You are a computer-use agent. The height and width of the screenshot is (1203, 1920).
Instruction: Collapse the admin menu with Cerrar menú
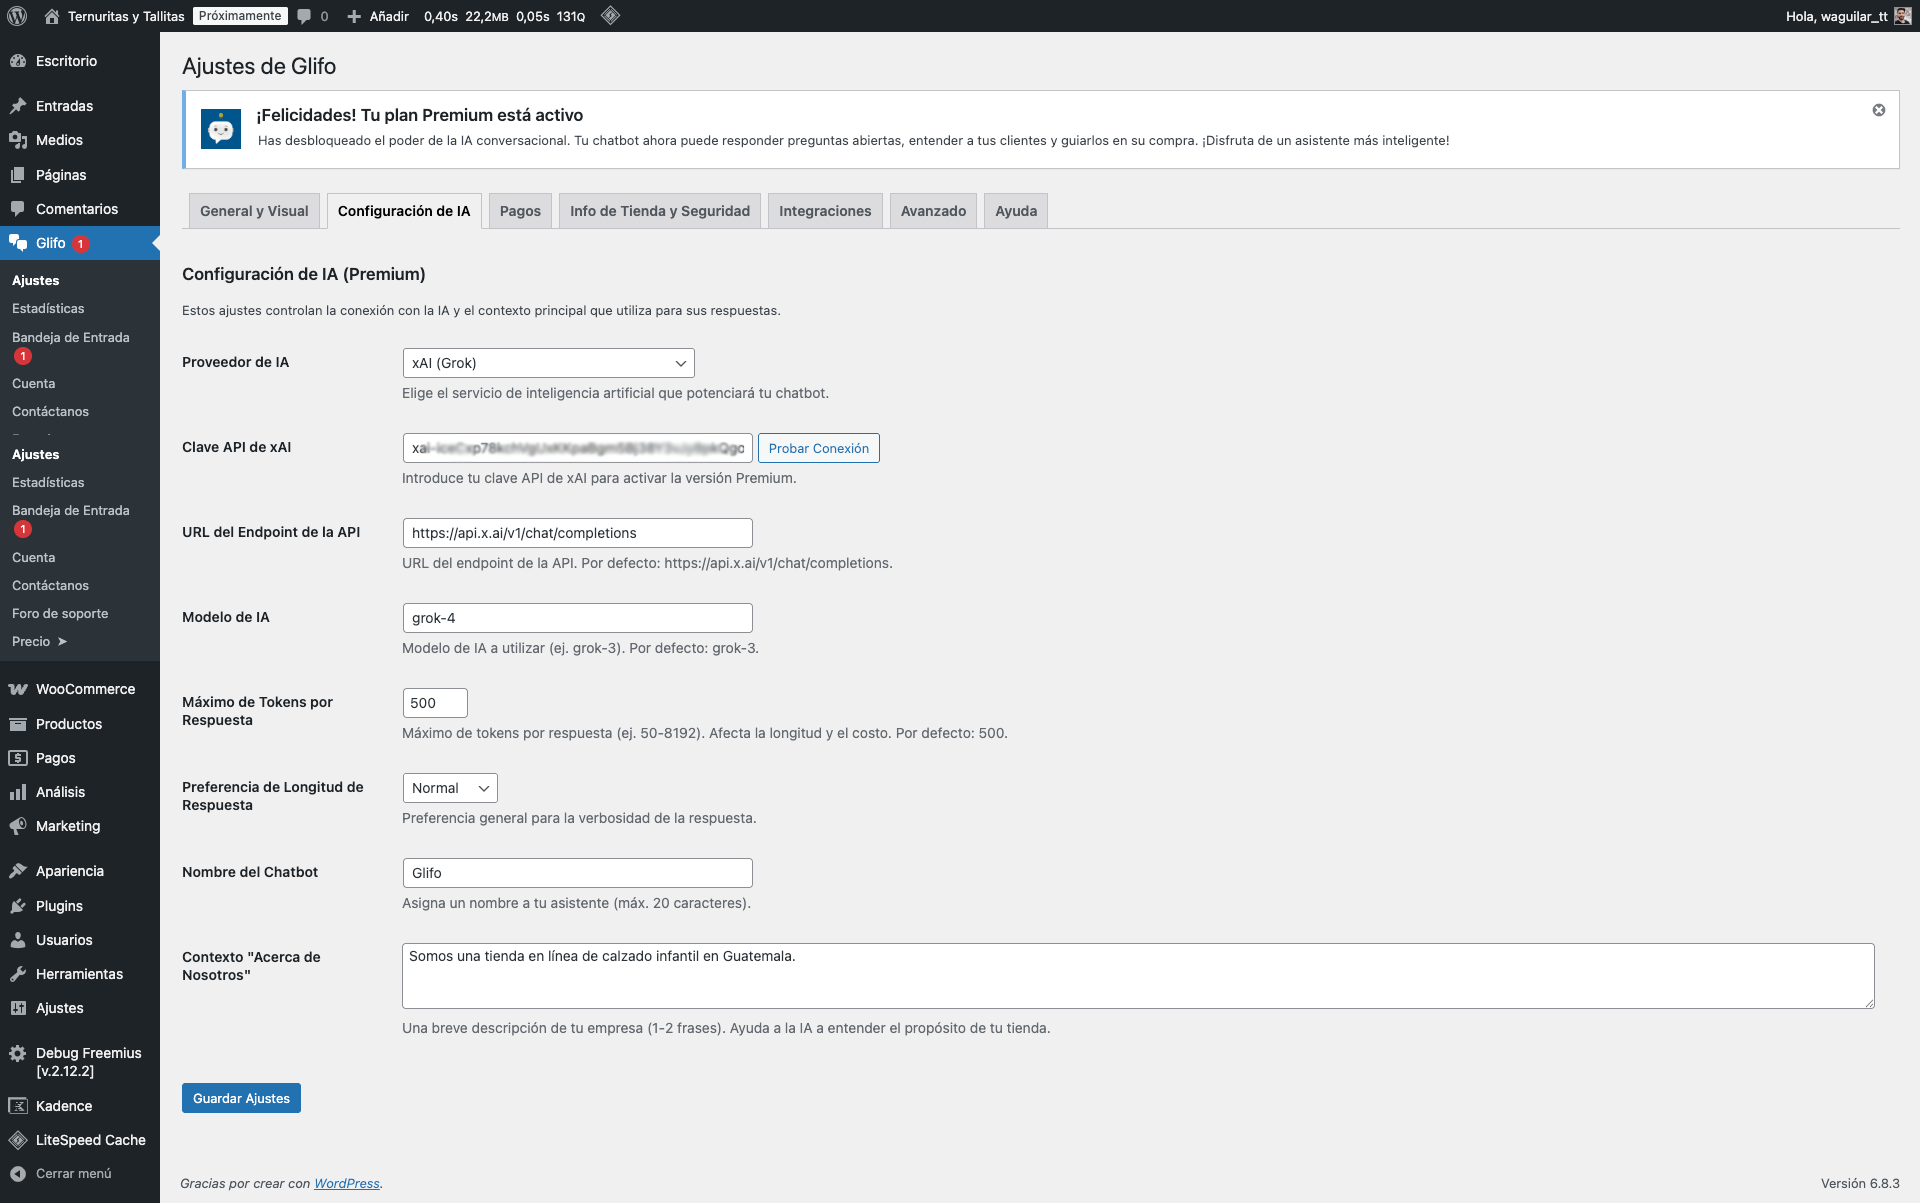point(73,1174)
